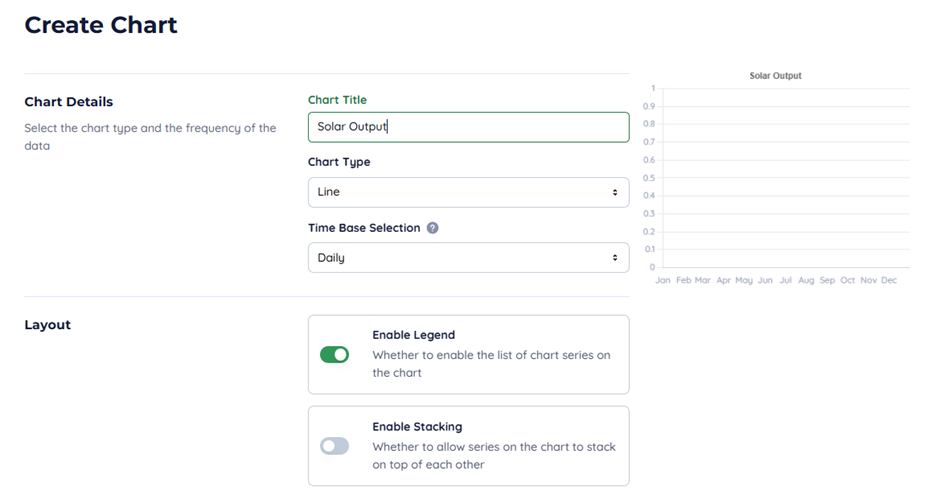Click the empty chart preview plot area

click(783, 178)
